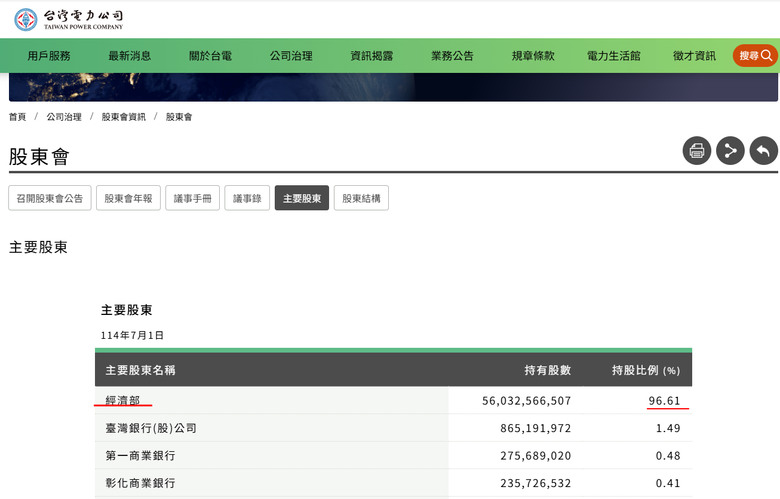Image resolution: width=780 pixels, height=499 pixels.
Task: Open the 最新消息 menu
Action: (x=129, y=56)
